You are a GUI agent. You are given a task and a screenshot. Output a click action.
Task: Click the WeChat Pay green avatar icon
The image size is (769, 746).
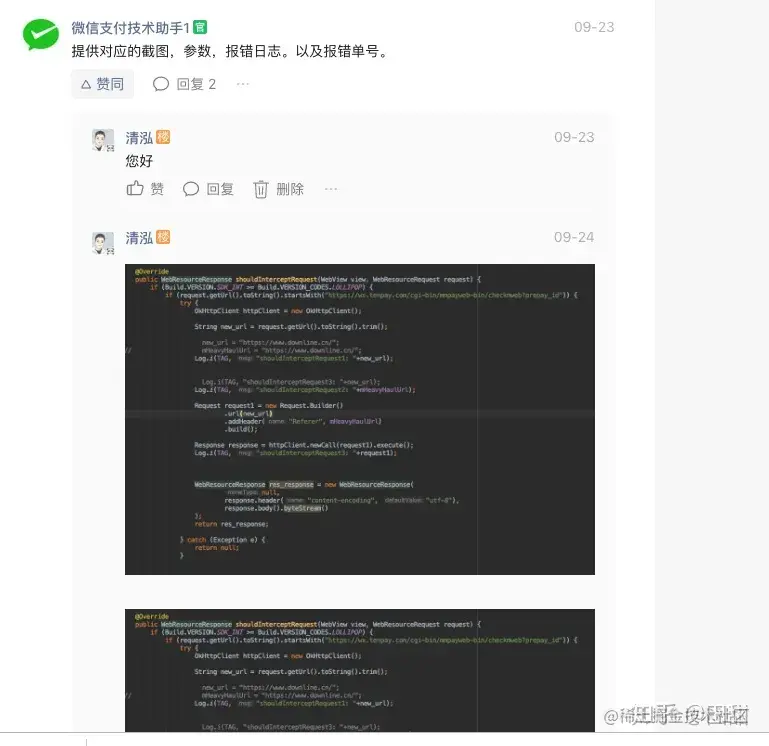point(41,34)
